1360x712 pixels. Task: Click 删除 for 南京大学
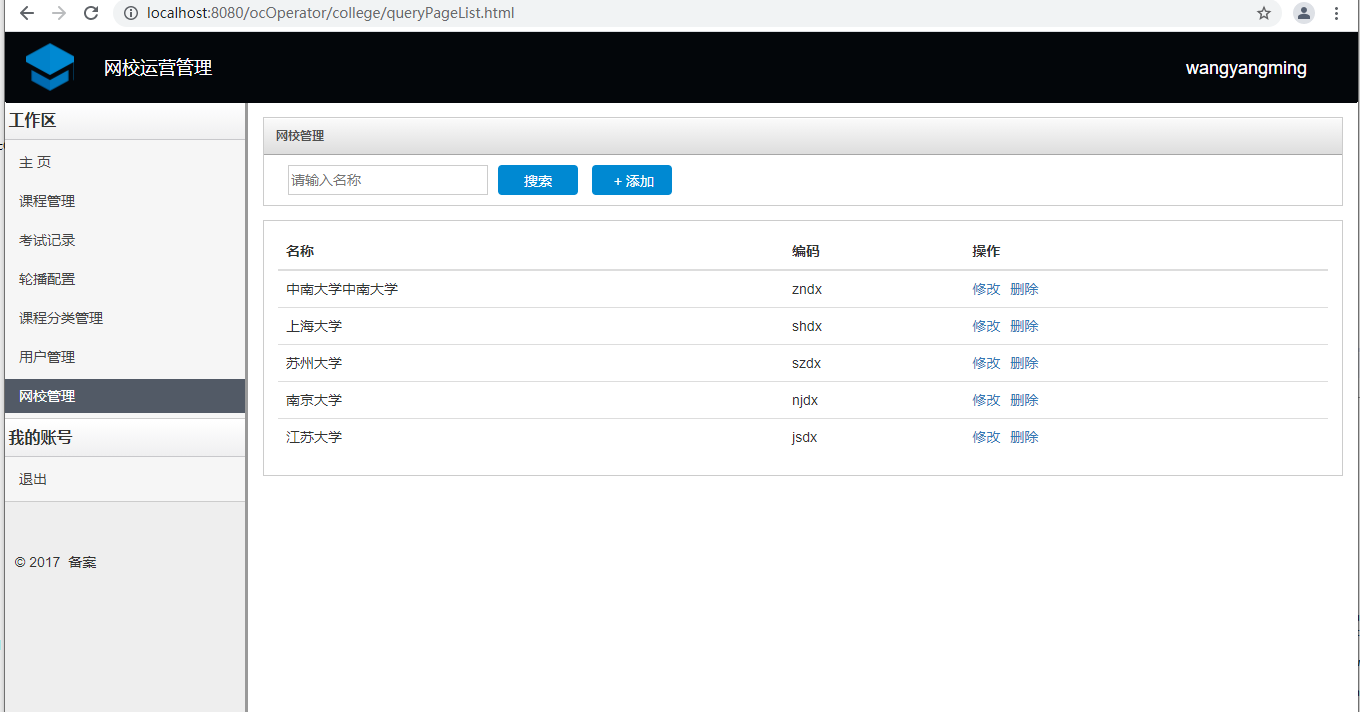point(1024,400)
